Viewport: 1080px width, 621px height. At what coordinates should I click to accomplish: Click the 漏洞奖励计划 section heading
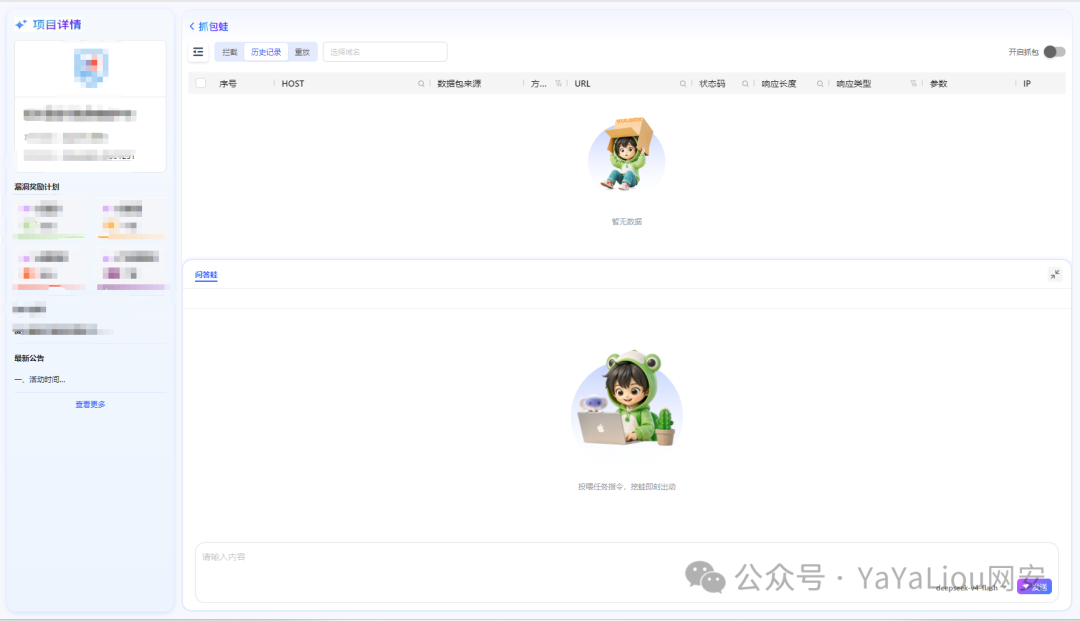37,187
